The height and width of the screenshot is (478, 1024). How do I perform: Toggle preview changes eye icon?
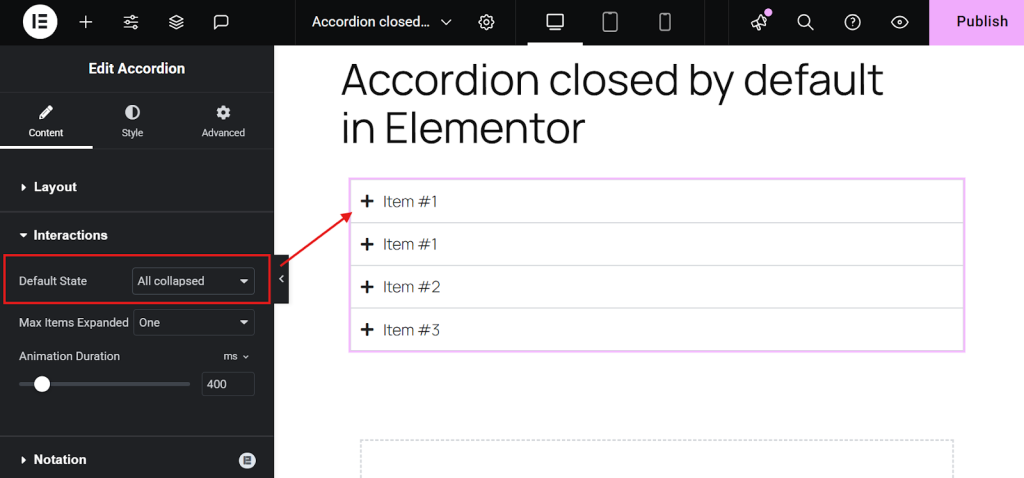pos(899,22)
